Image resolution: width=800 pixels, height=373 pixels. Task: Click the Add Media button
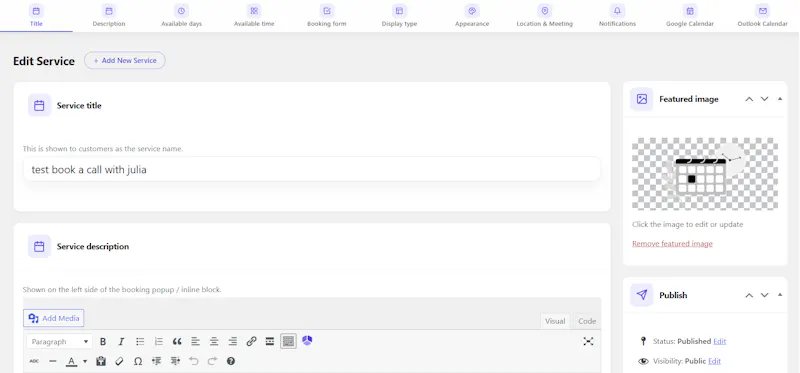54,318
